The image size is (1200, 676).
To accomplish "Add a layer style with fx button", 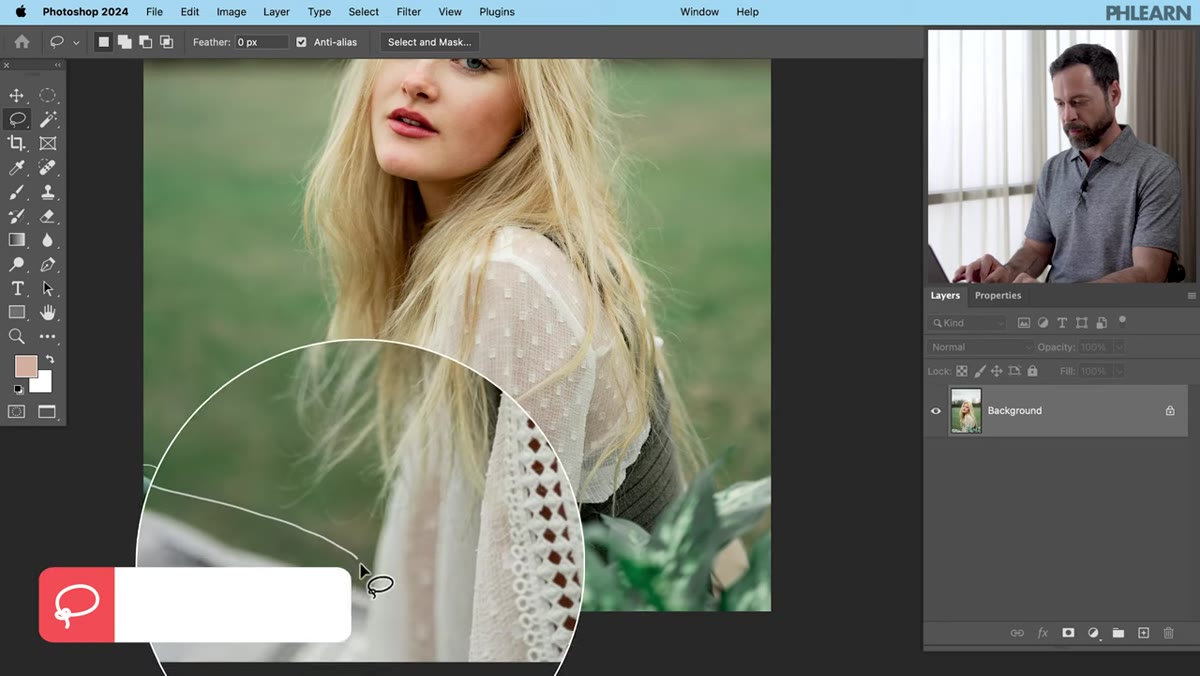I will 1043,633.
